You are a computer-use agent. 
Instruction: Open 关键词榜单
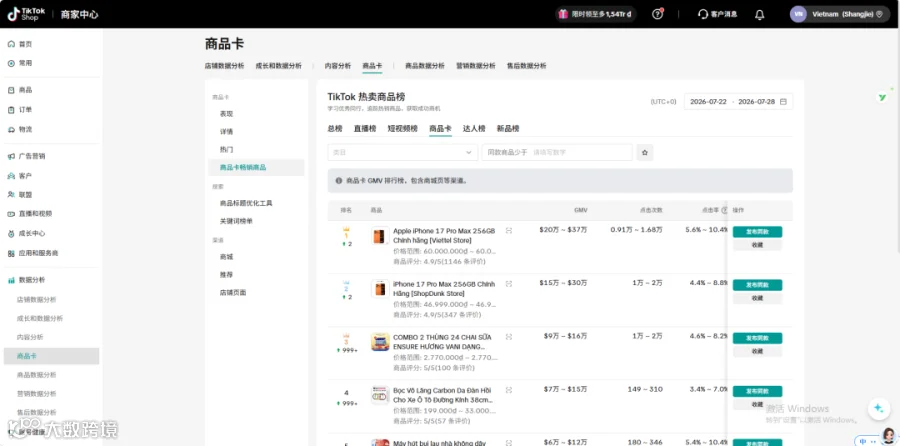(236, 222)
